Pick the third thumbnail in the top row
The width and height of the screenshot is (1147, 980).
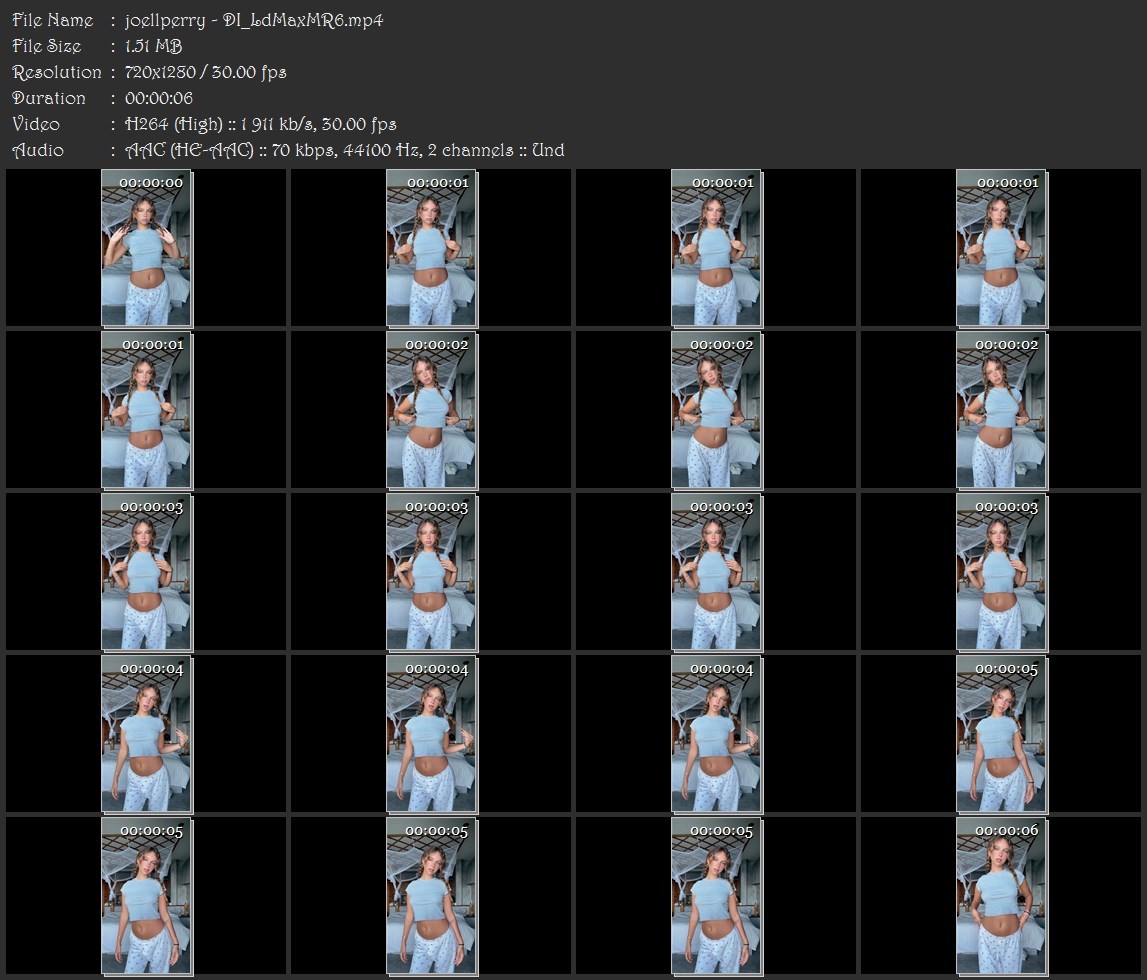(717, 248)
